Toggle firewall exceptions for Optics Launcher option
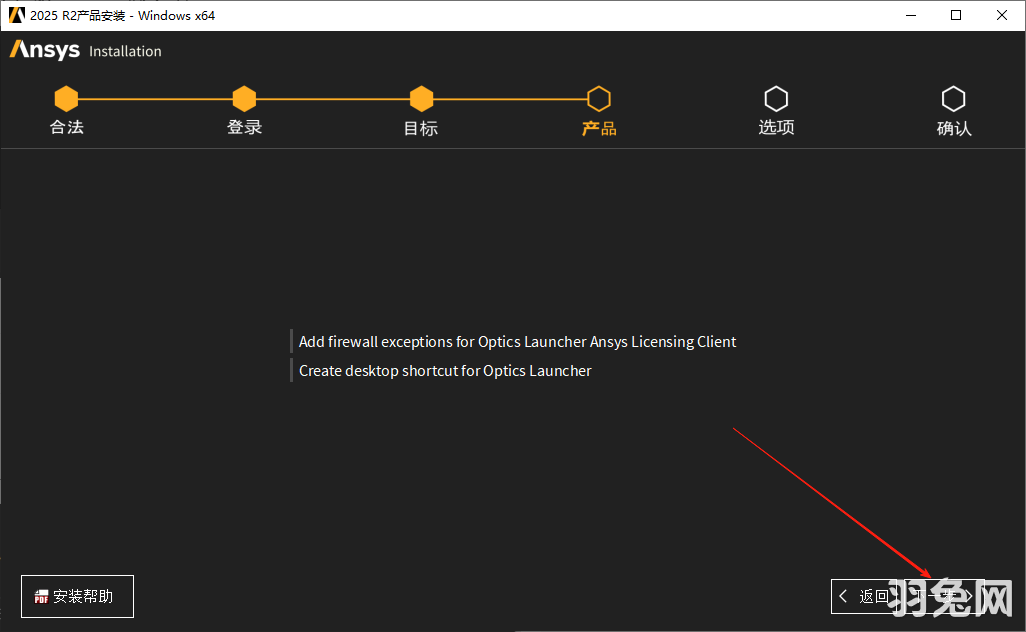 pyautogui.click(x=517, y=342)
